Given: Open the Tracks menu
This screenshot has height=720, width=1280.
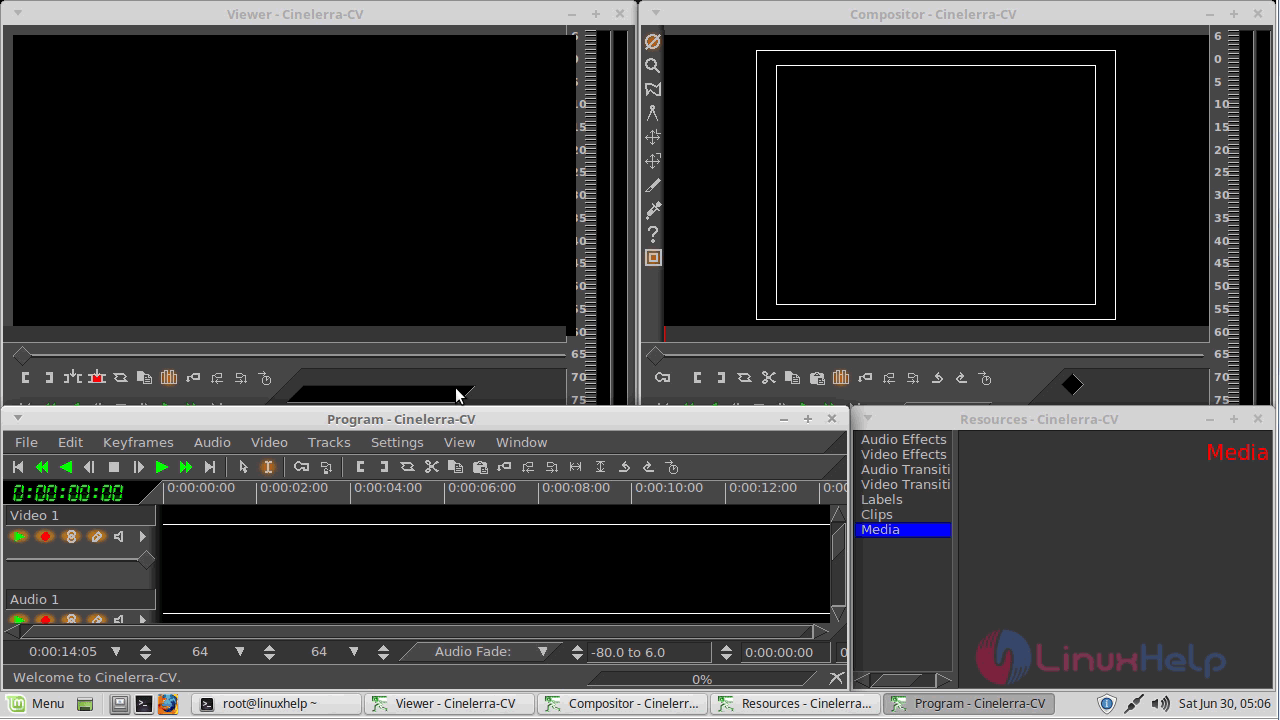Looking at the screenshot, I should coord(329,442).
